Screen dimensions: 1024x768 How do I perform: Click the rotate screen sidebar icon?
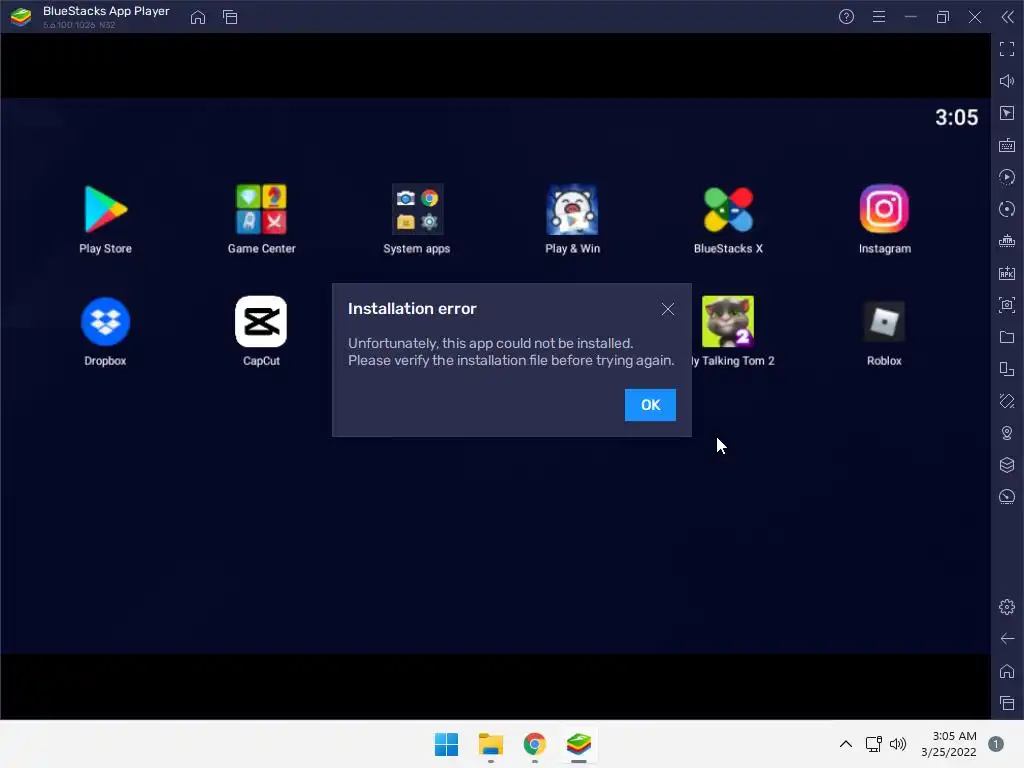(x=1007, y=209)
